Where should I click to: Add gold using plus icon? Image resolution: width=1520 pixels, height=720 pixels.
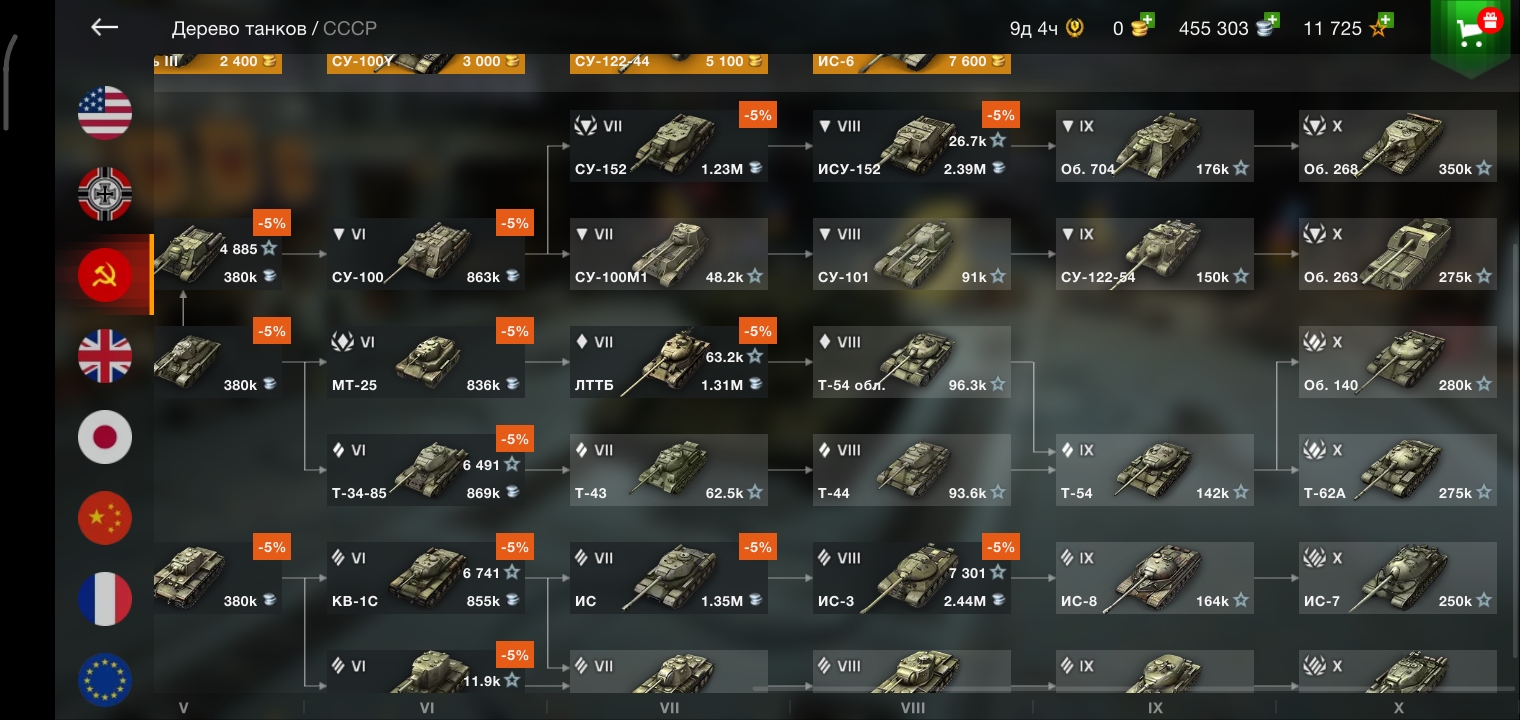pos(1146,20)
